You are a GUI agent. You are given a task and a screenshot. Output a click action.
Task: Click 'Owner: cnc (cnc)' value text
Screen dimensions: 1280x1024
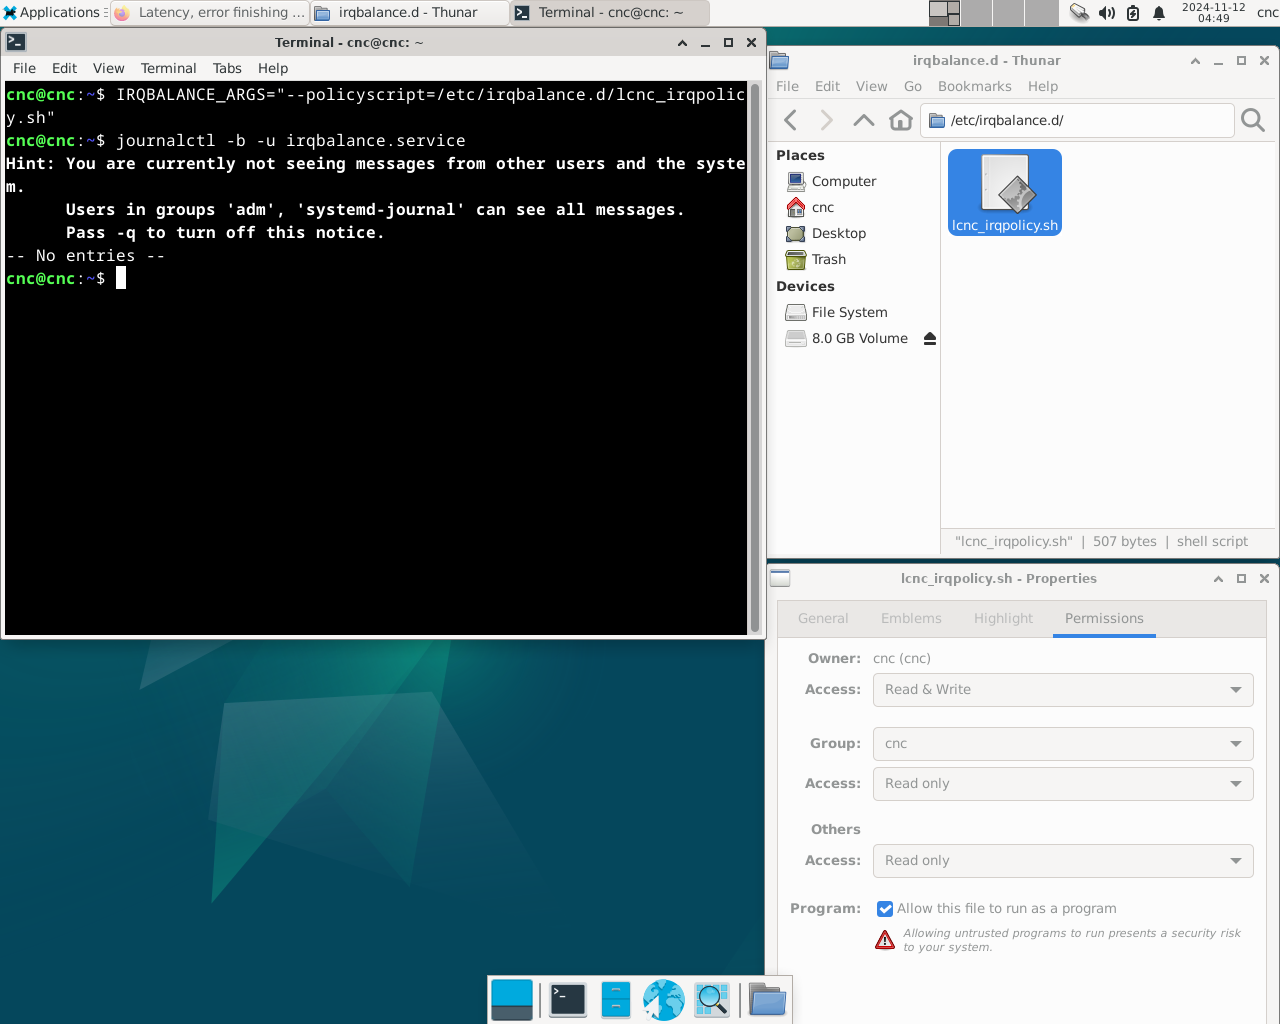click(x=901, y=658)
